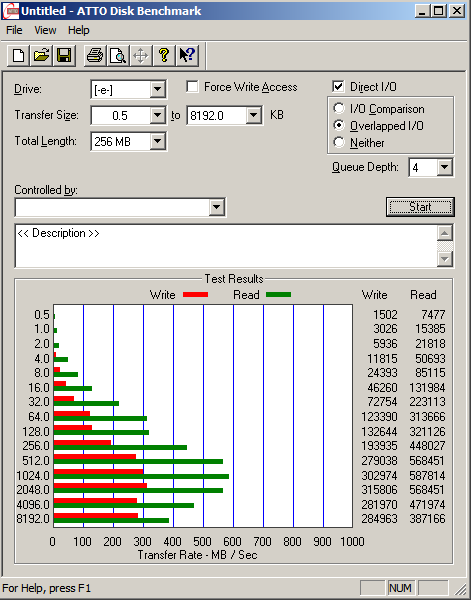Print the benchmark results
The width and height of the screenshot is (471, 600).
click(x=95, y=56)
